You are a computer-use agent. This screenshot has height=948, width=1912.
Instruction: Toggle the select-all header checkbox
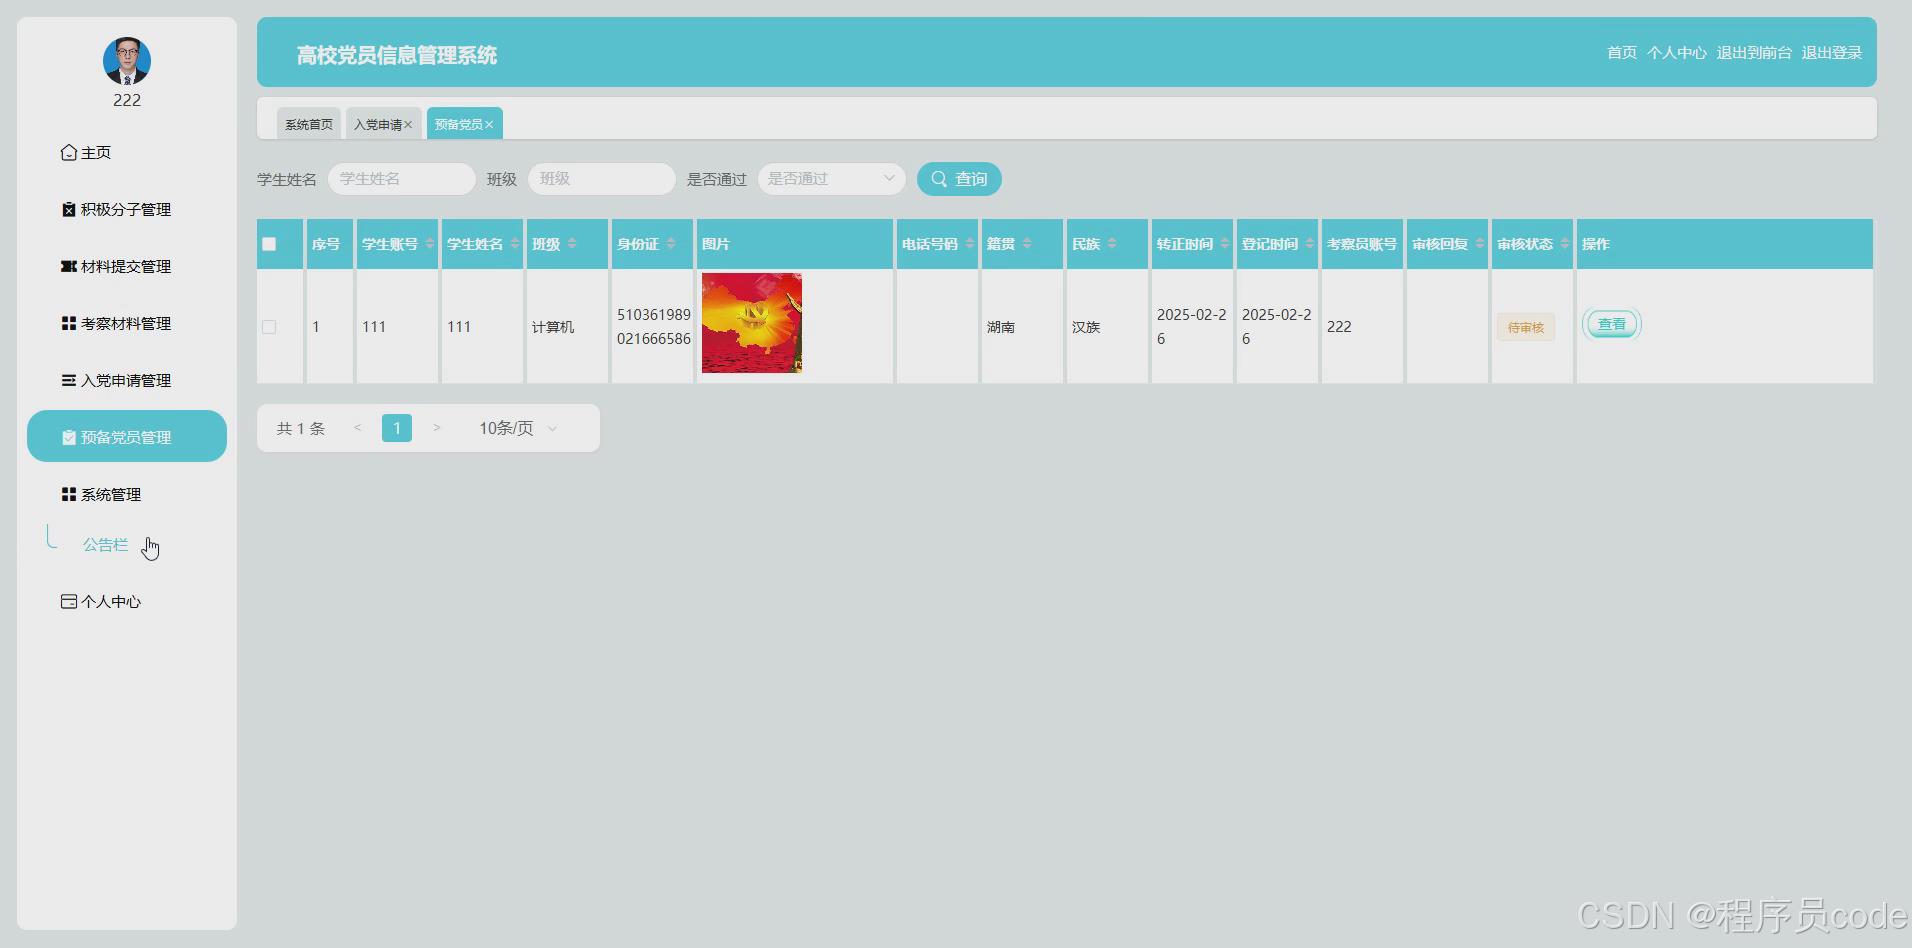coord(269,244)
